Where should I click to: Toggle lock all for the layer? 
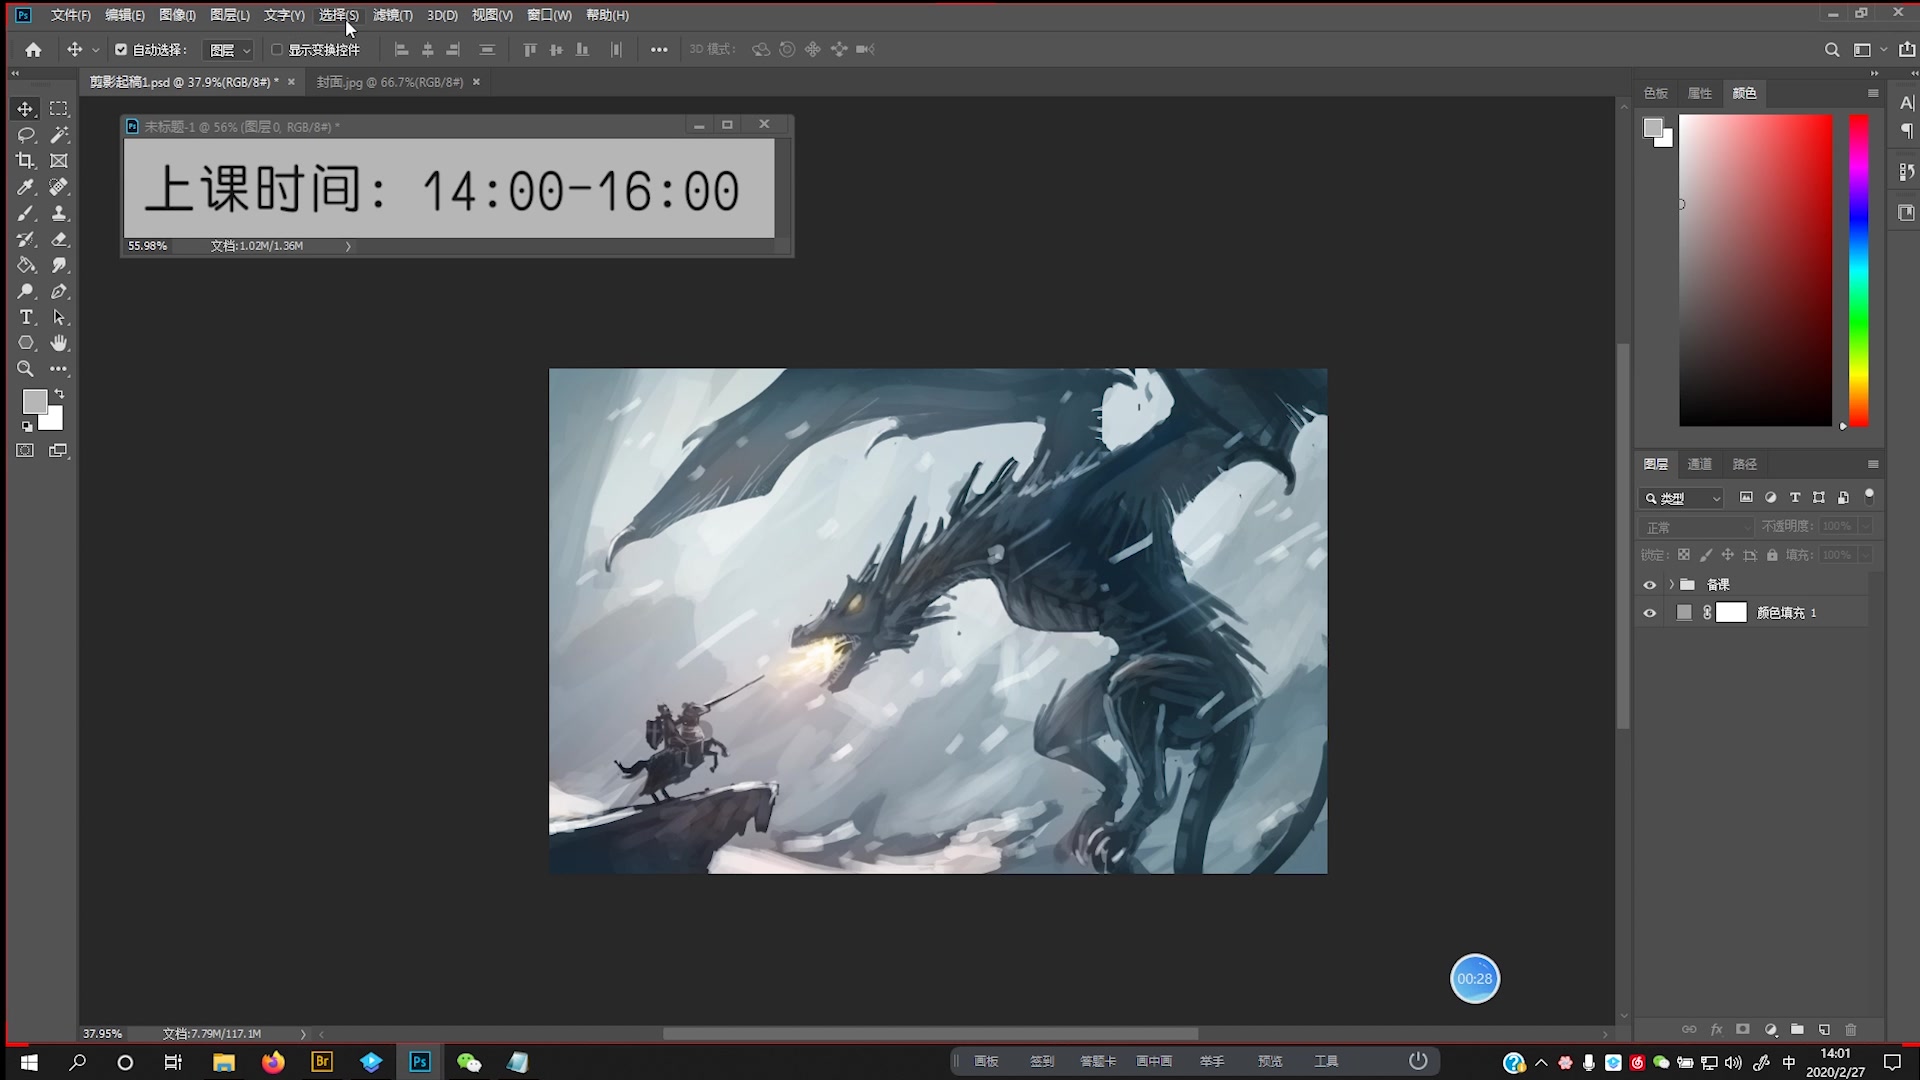[x=1772, y=555]
